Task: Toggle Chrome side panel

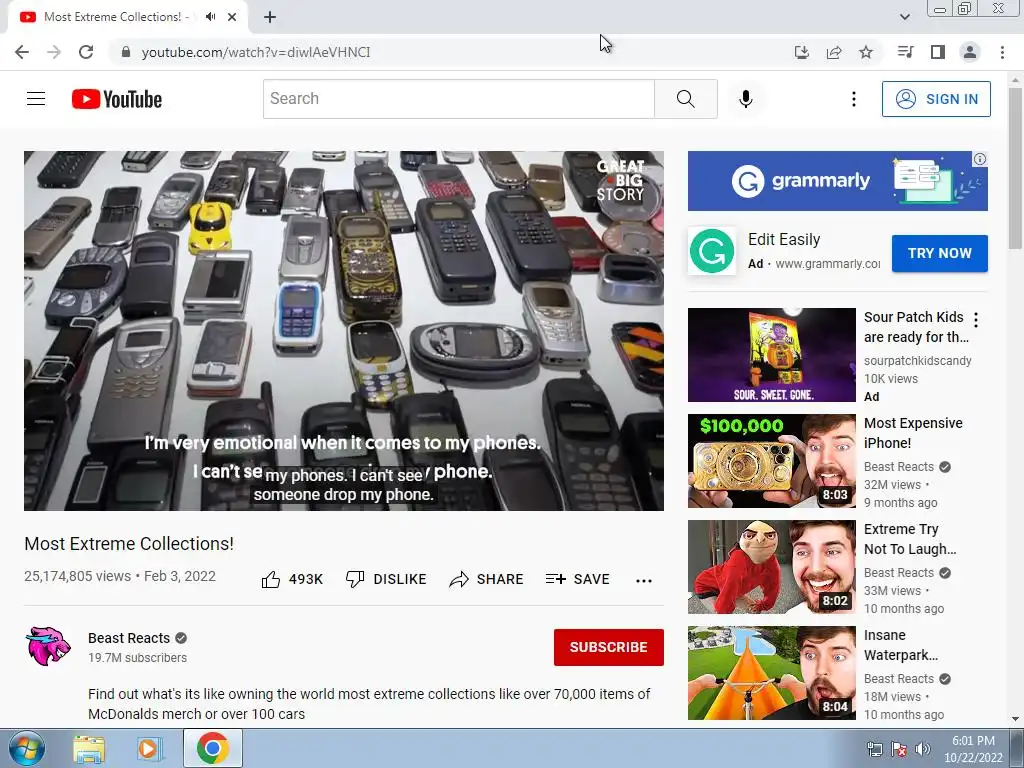Action: (938, 52)
